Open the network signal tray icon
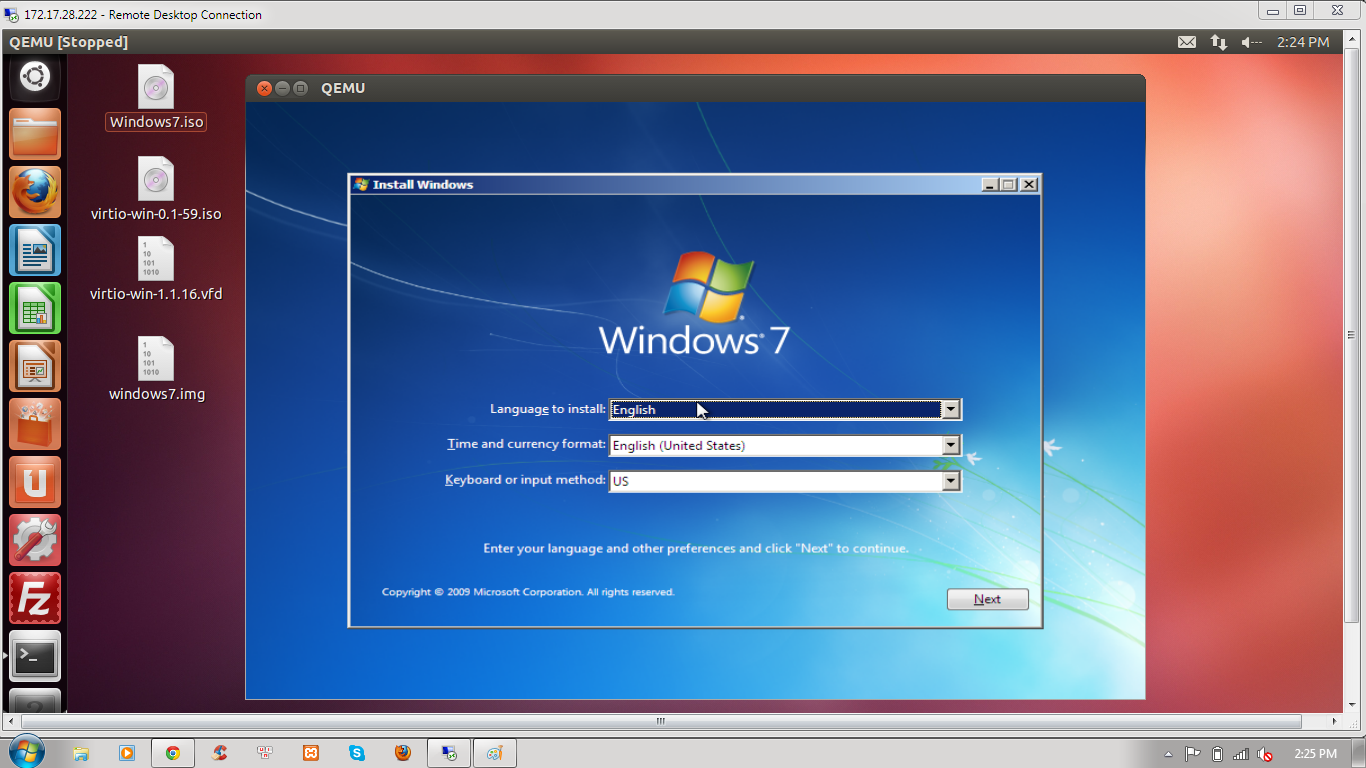This screenshot has height=768, width=1366. 1241,754
